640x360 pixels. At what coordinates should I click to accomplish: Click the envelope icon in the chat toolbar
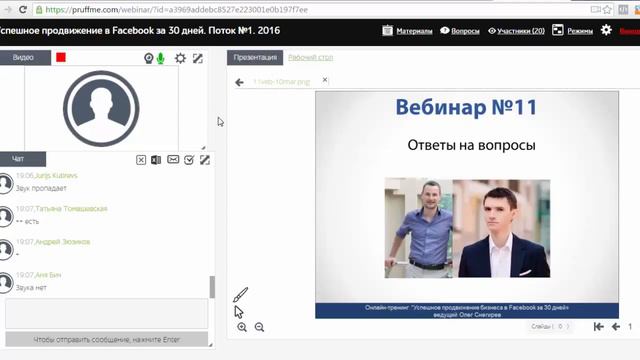click(173, 160)
